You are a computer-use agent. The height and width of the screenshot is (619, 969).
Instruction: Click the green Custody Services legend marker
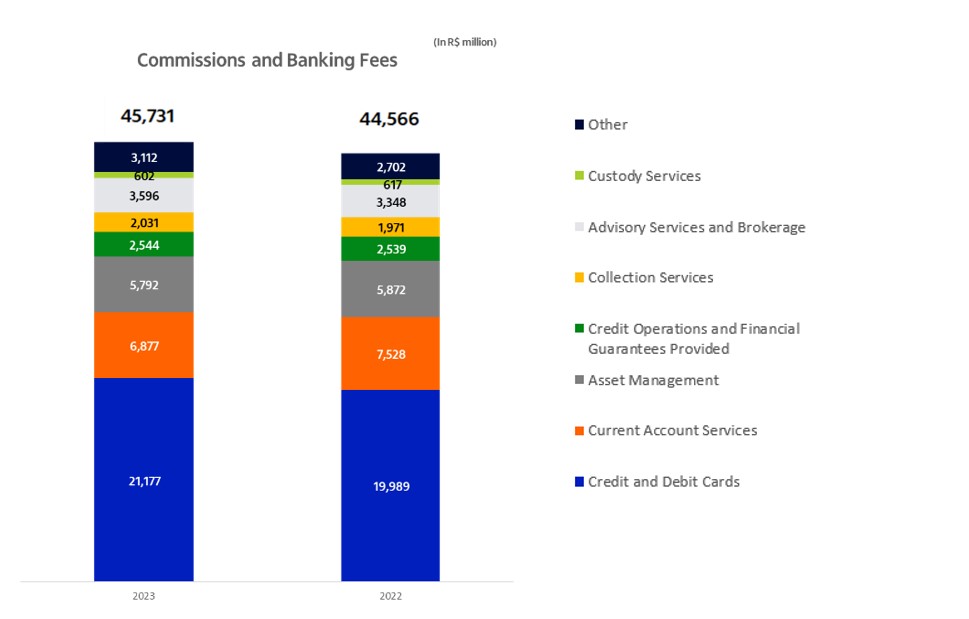tap(579, 176)
